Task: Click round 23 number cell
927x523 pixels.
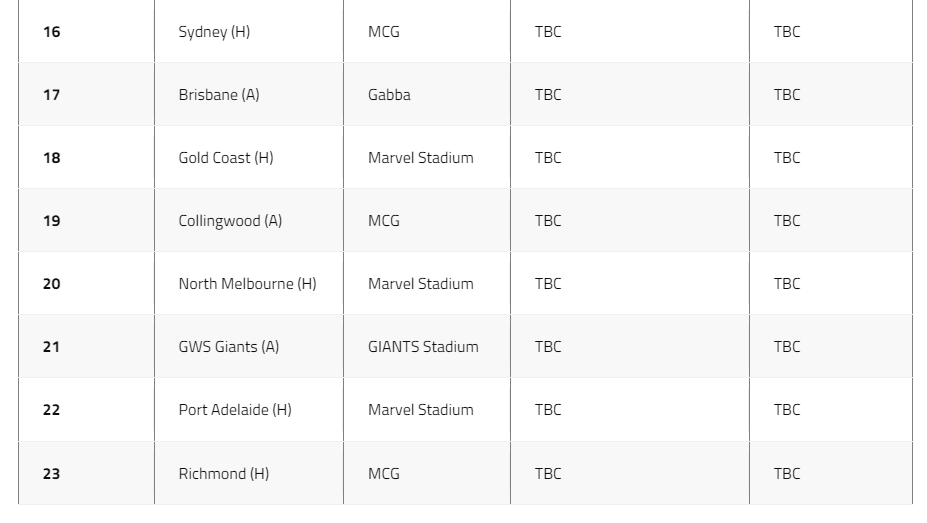Action: click(x=86, y=473)
